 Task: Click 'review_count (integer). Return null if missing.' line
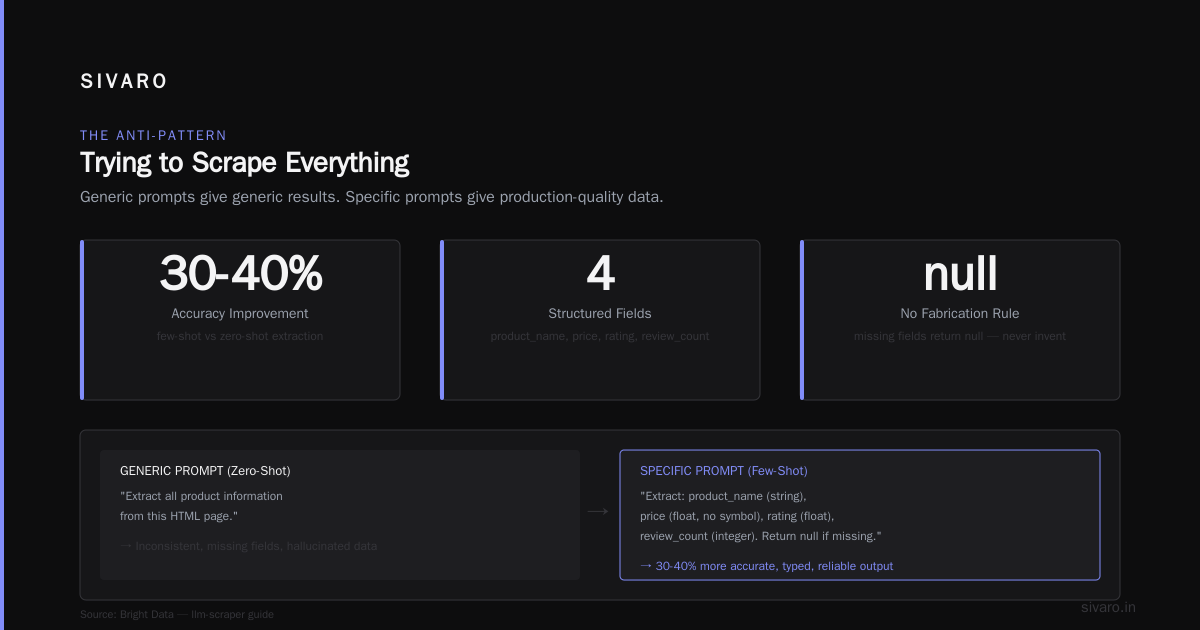pyautogui.click(x=761, y=536)
